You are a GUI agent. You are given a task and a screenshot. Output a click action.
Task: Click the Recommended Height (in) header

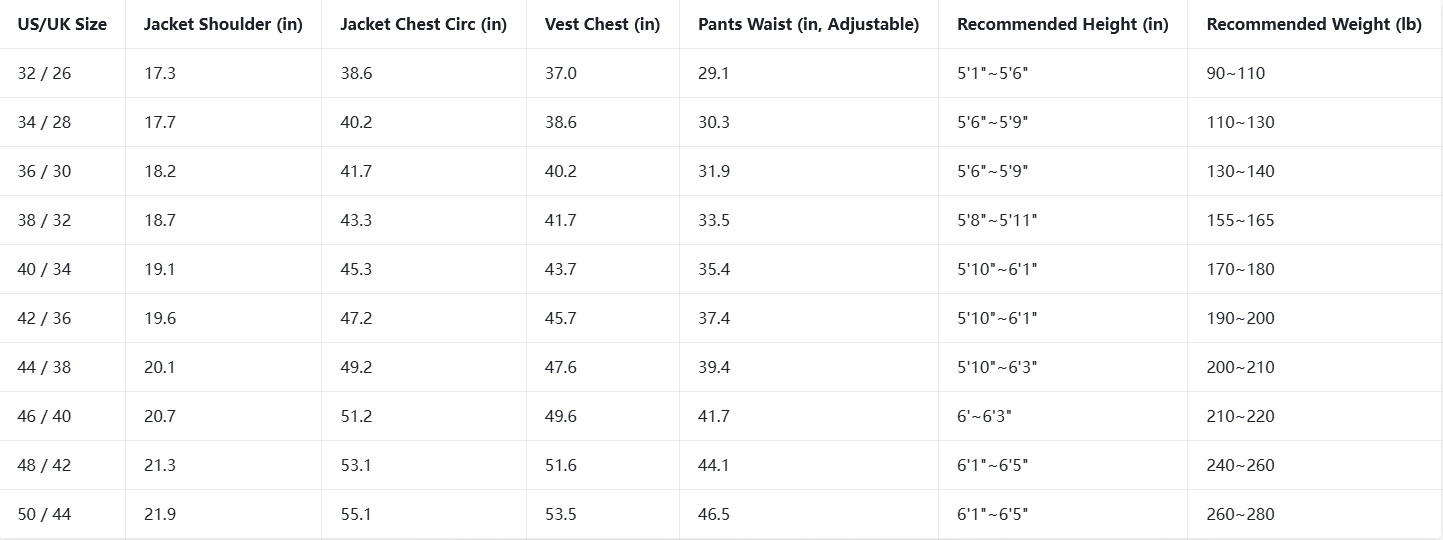point(1063,24)
